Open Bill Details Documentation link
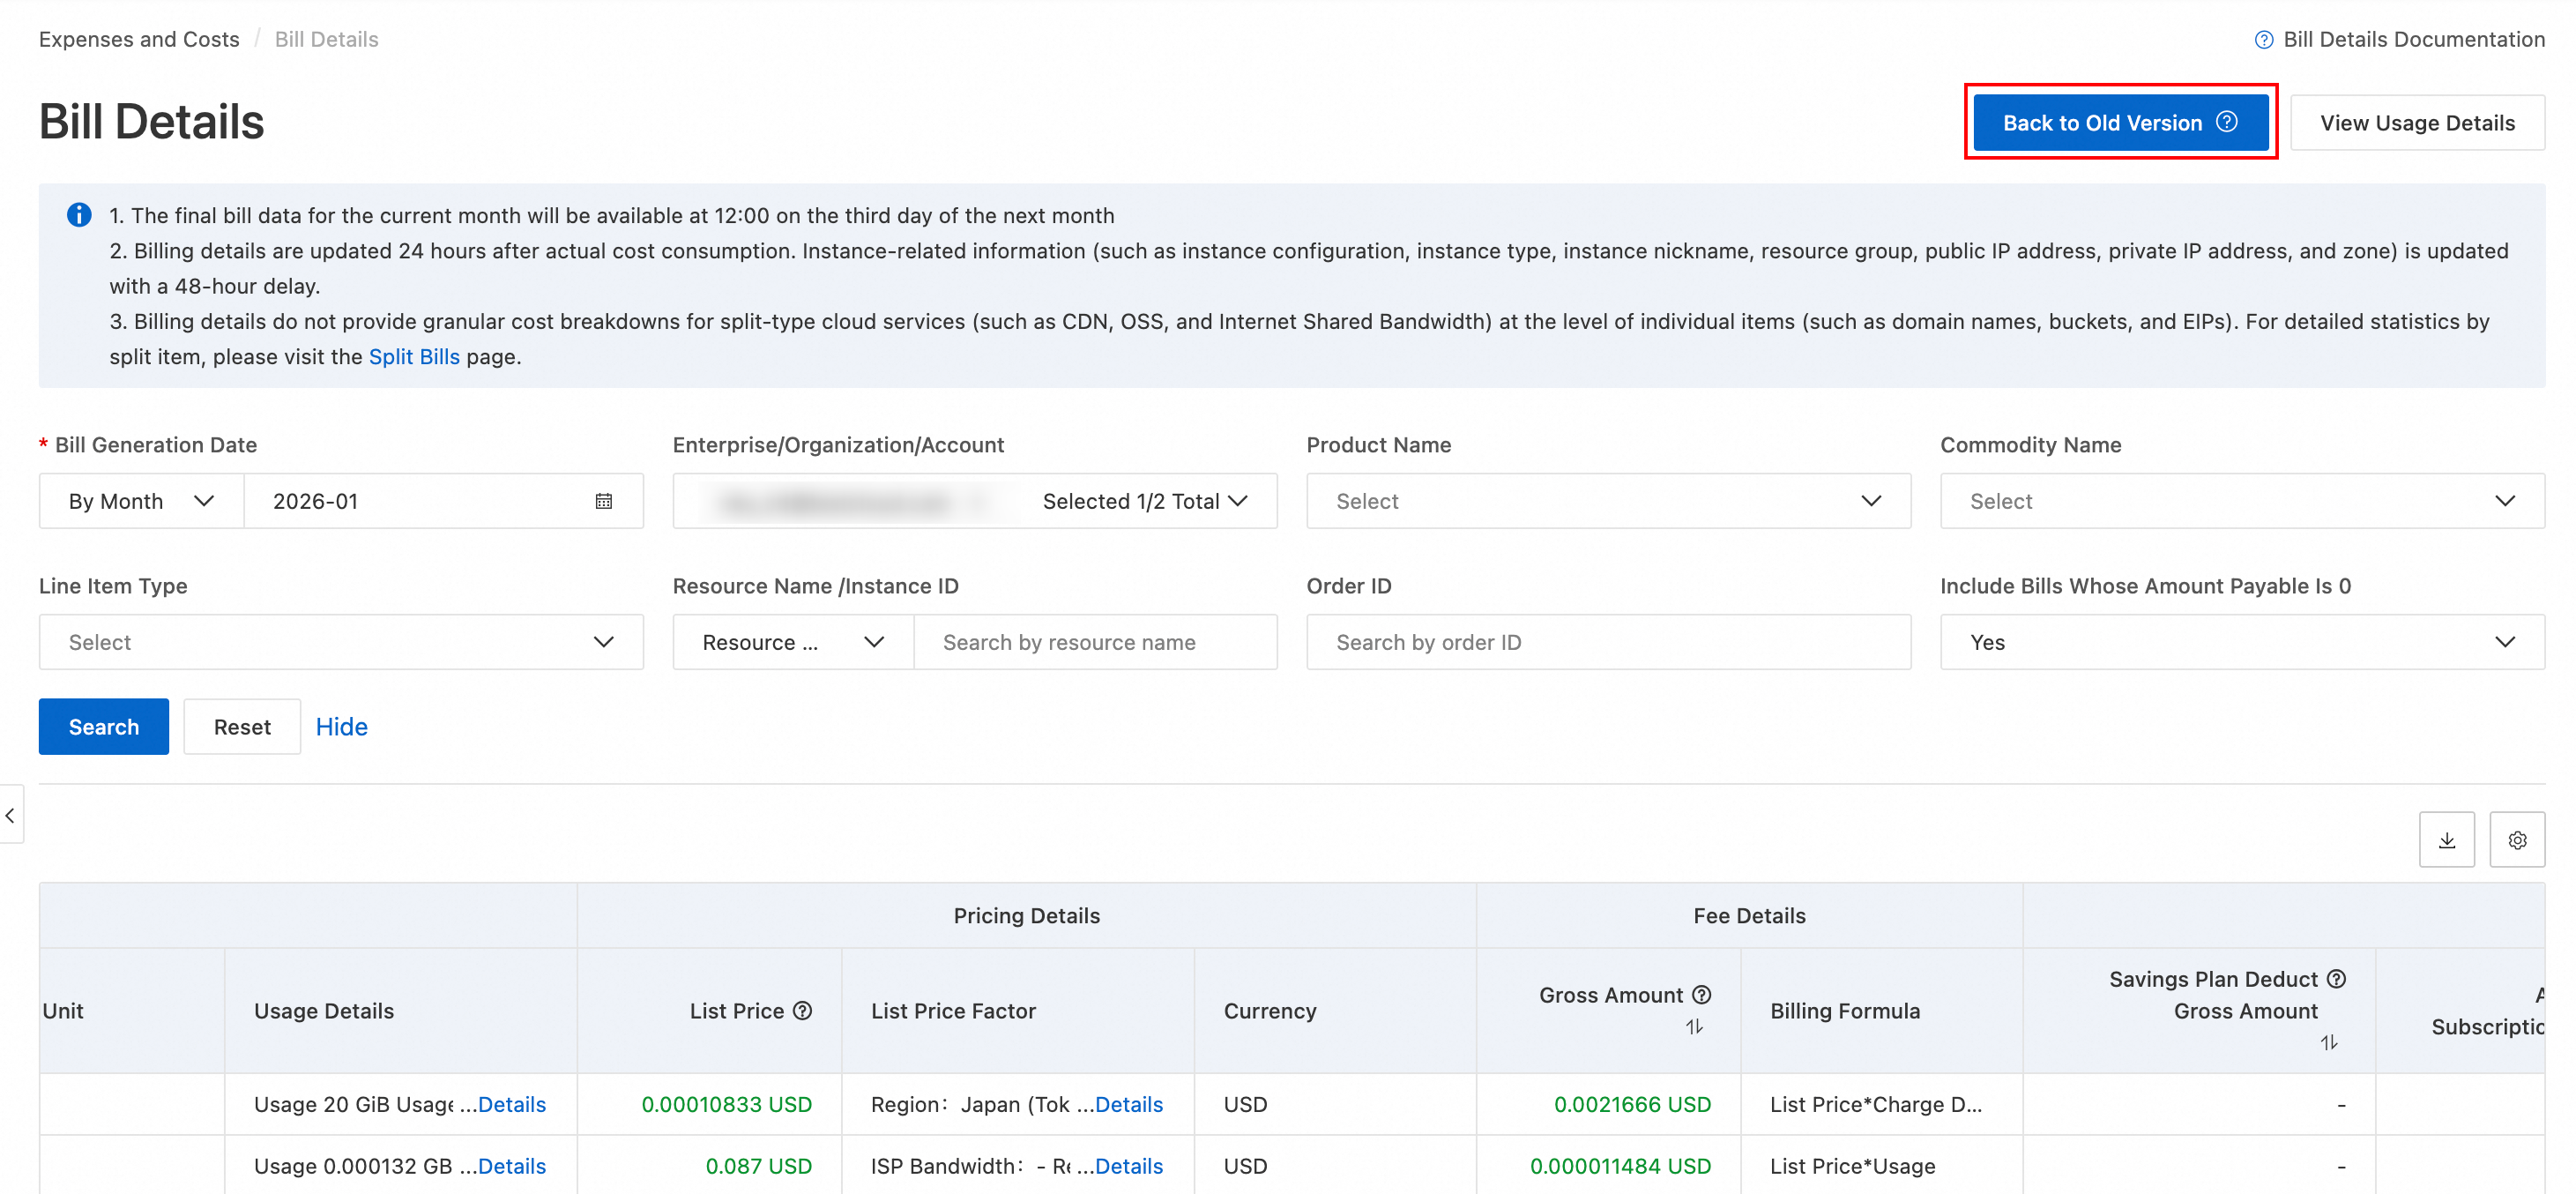 2412,39
